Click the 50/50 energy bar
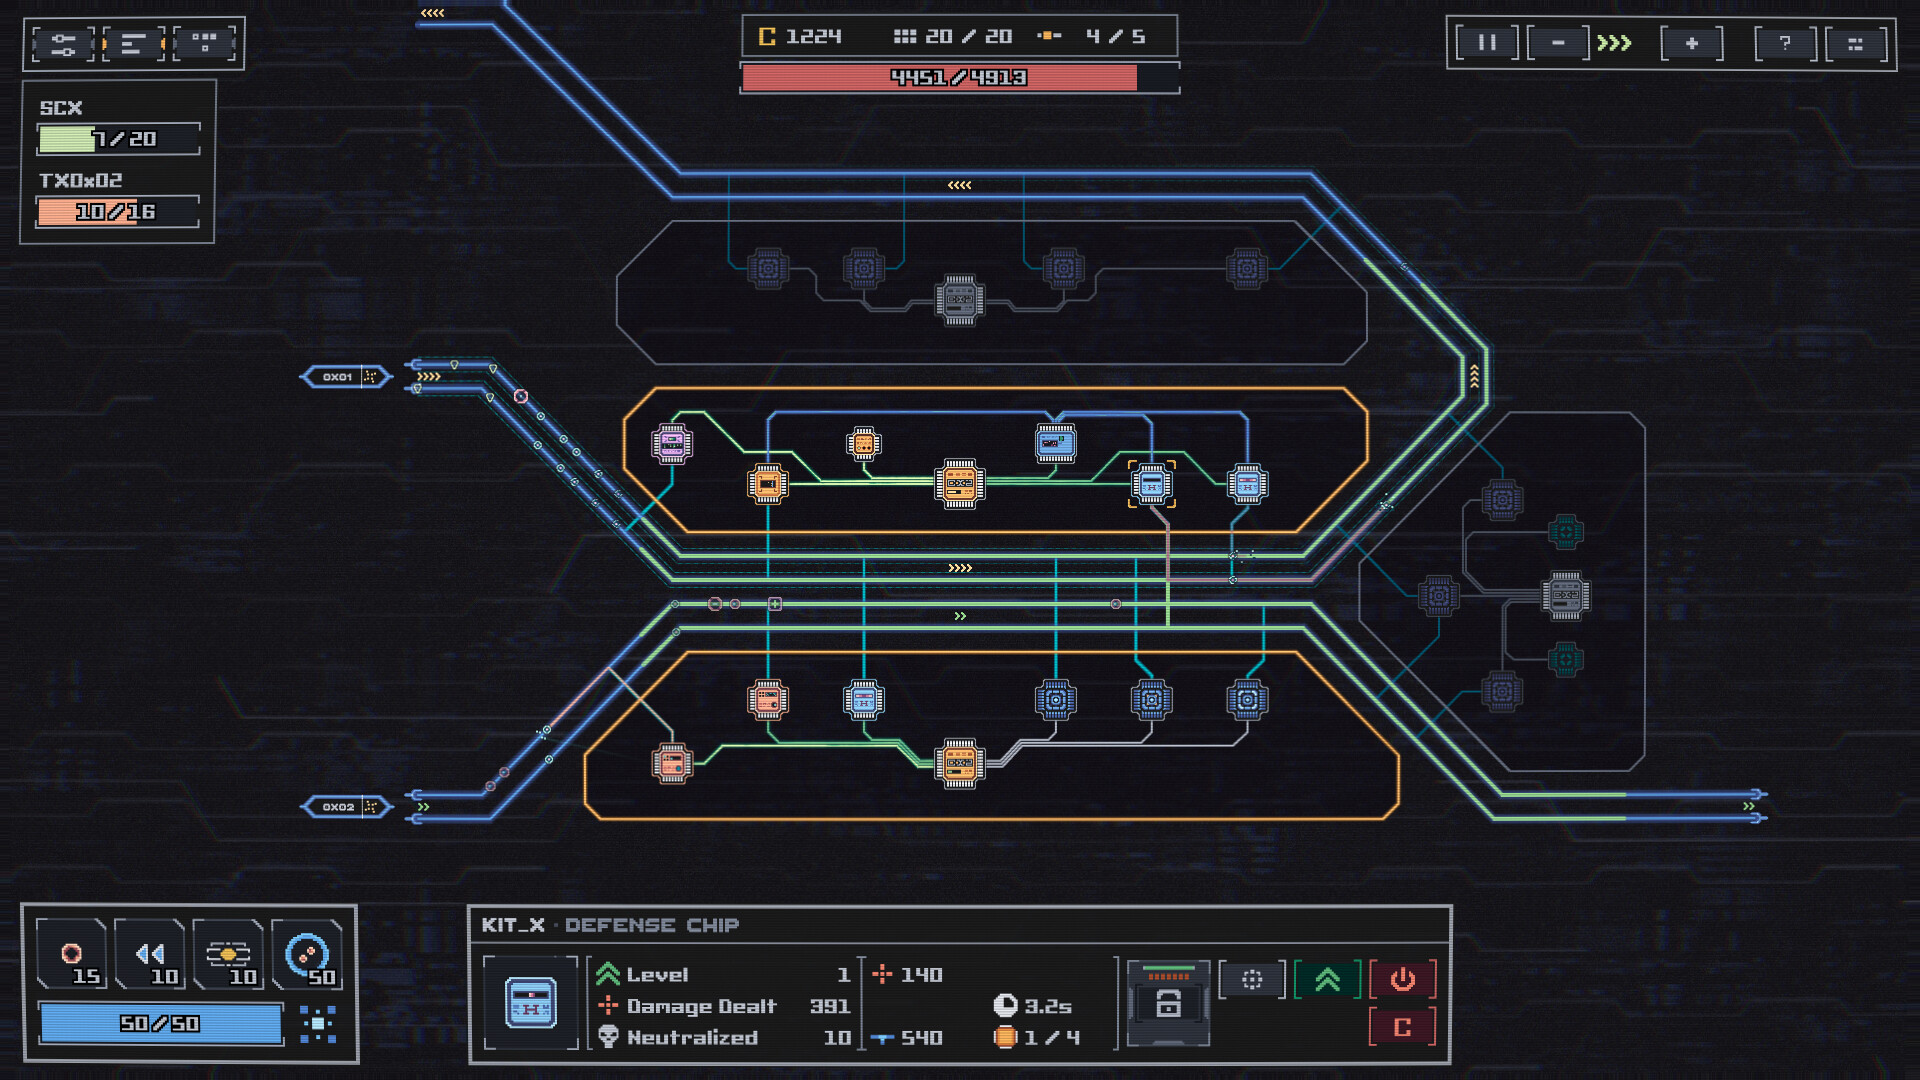 click(161, 1024)
